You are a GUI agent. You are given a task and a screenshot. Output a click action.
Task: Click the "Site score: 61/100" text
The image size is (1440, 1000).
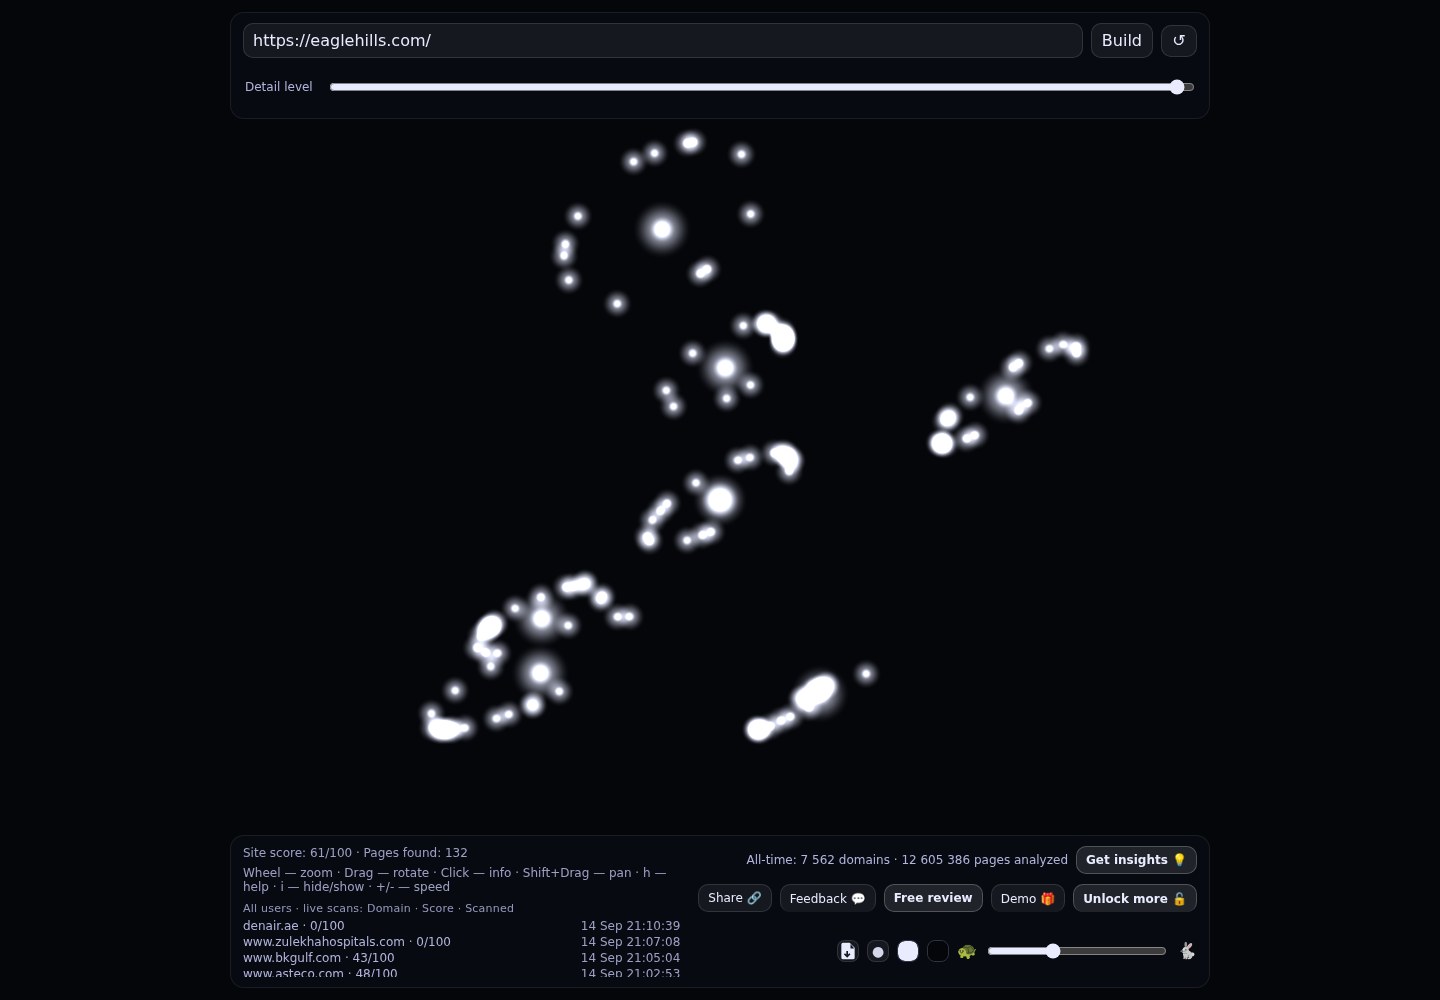(297, 853)
